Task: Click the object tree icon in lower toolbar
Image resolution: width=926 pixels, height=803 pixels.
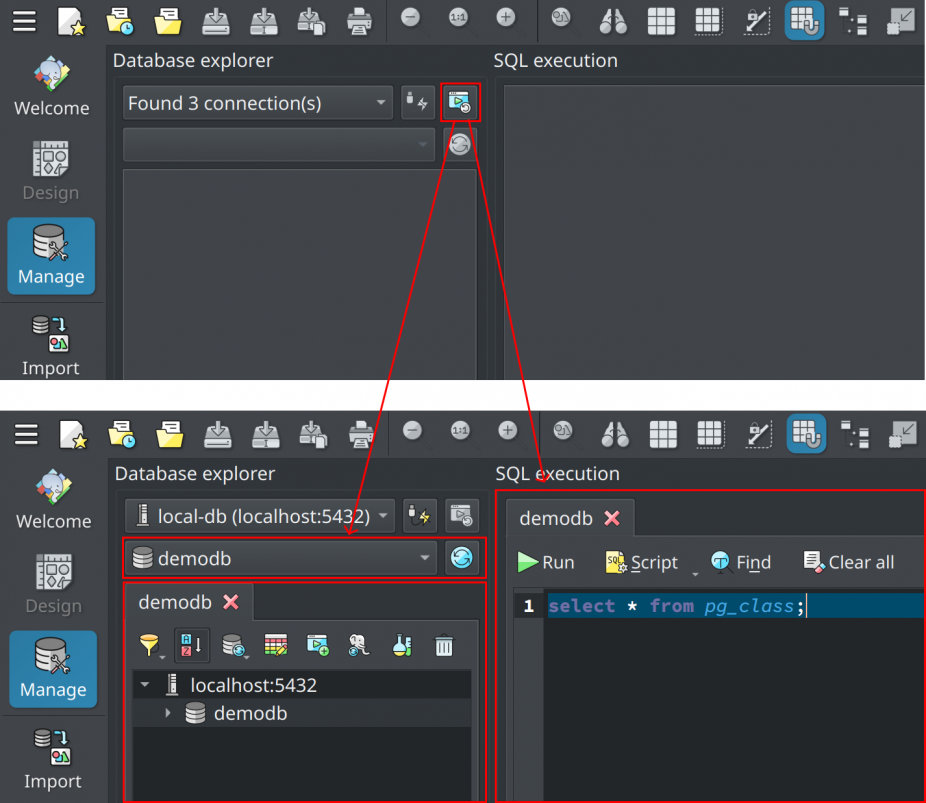Action: [x=854, y=435]
